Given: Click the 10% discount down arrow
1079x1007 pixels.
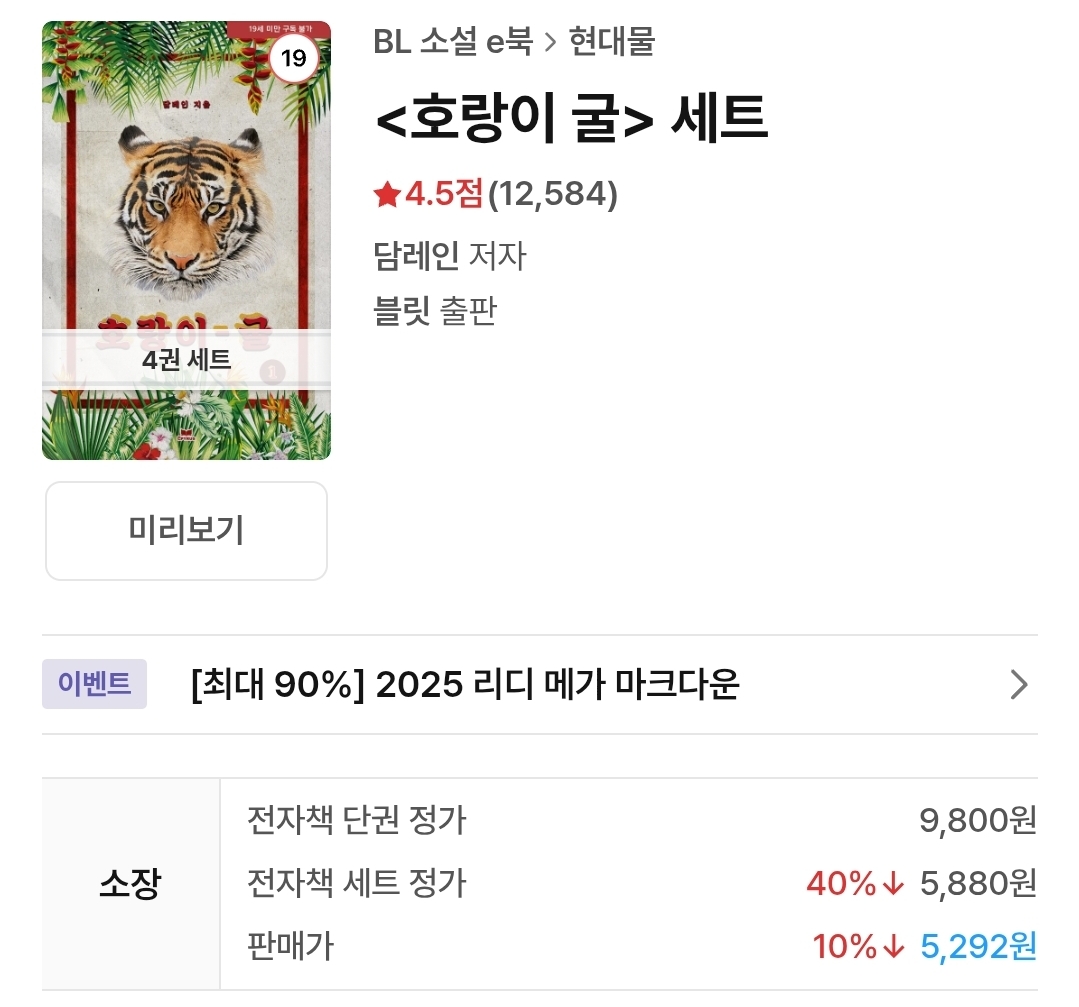Looking at the screenshot, I should coord(894,946).
